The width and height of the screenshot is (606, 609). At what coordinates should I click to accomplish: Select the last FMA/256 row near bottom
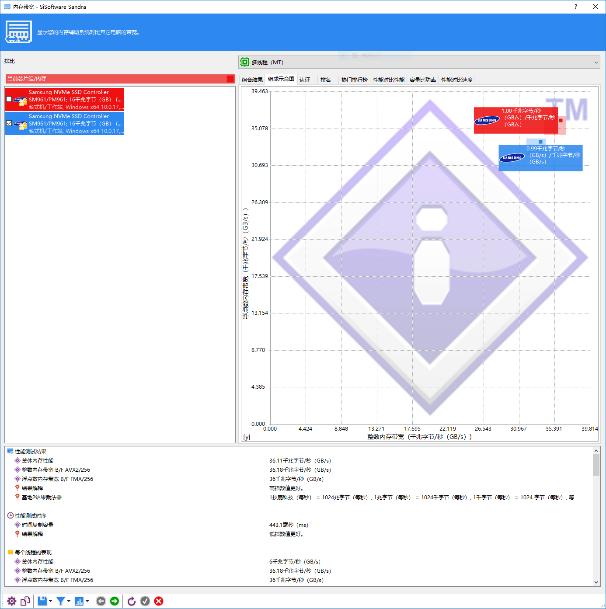(x=297, y=580)
